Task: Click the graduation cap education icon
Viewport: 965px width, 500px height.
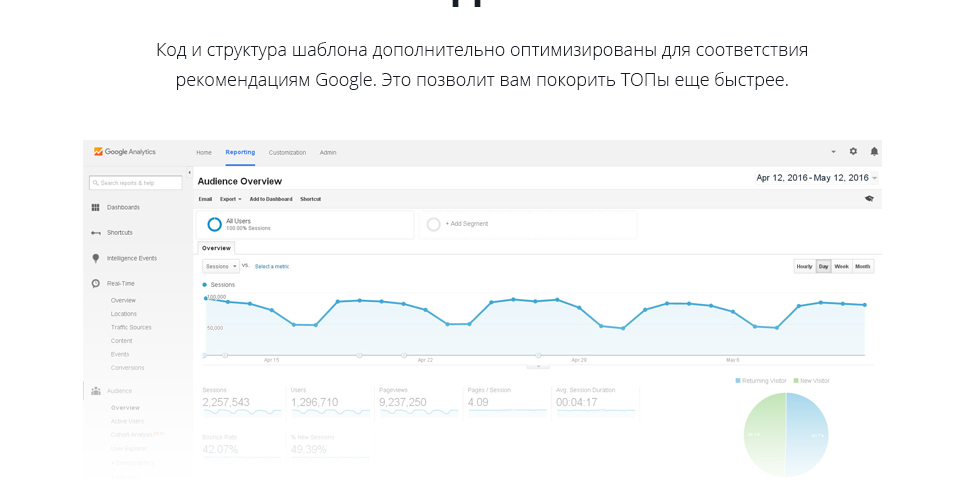Action: coord(869,198)
